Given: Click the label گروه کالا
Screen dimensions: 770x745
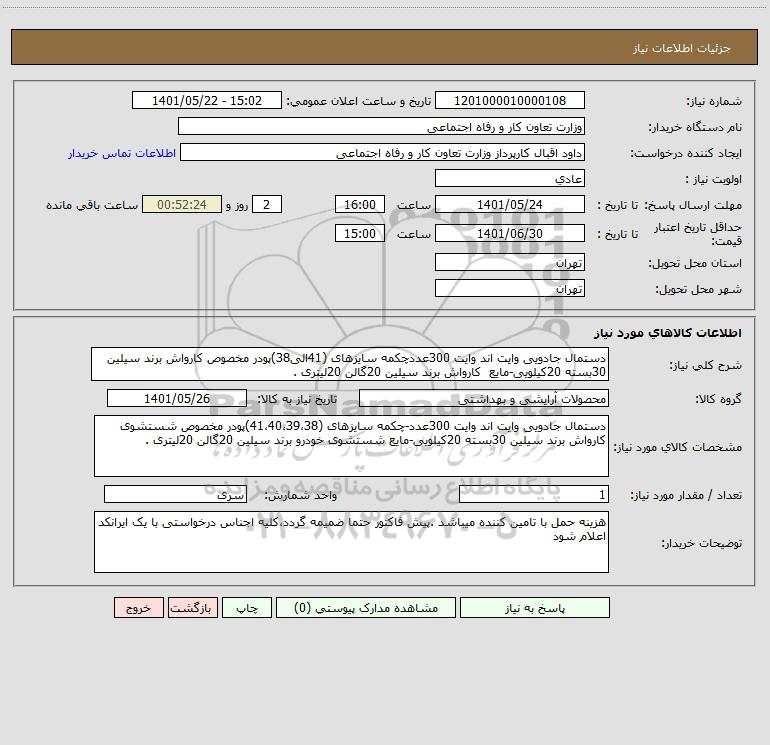Looking at the screenshot, I should click(x=718, y=399).
